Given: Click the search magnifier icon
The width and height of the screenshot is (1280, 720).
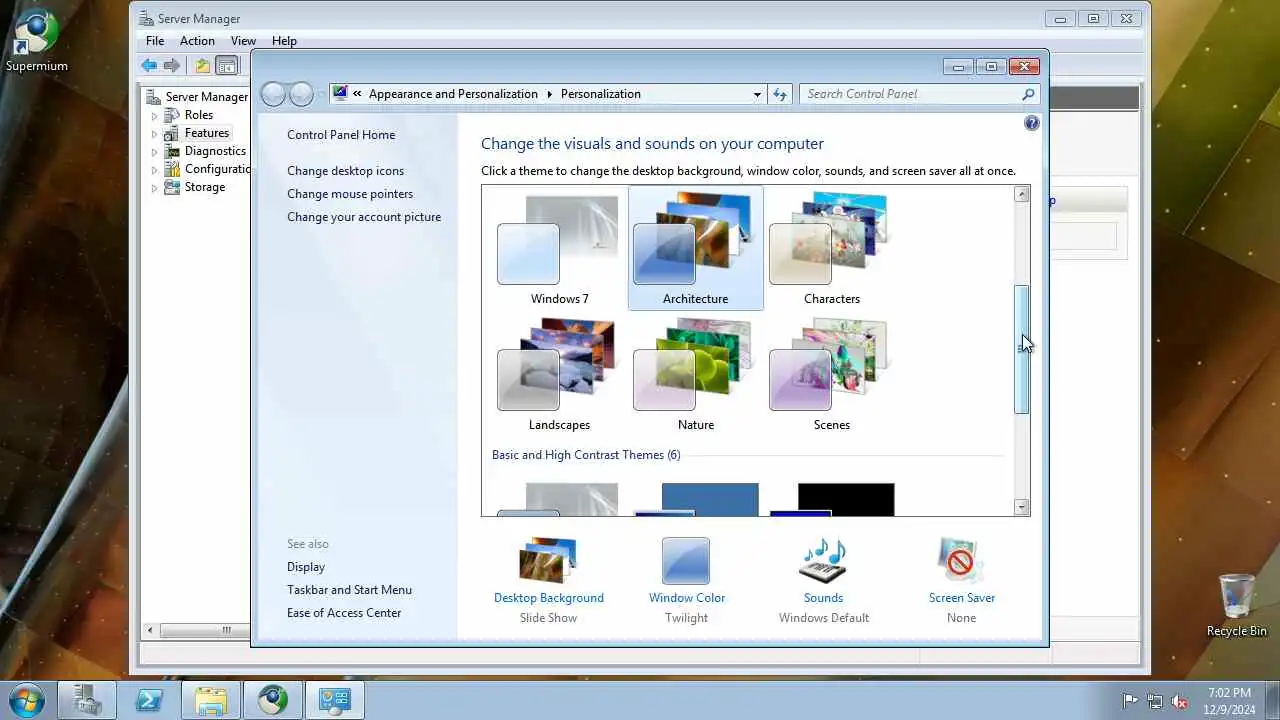Looking at the screenshot, I should [x=1028, y=94].
